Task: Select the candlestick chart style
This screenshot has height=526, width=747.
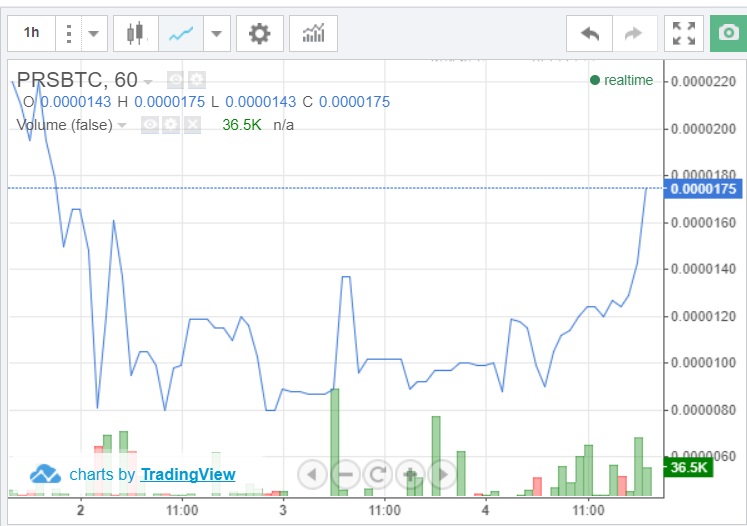Action: [x=136, y=33]
